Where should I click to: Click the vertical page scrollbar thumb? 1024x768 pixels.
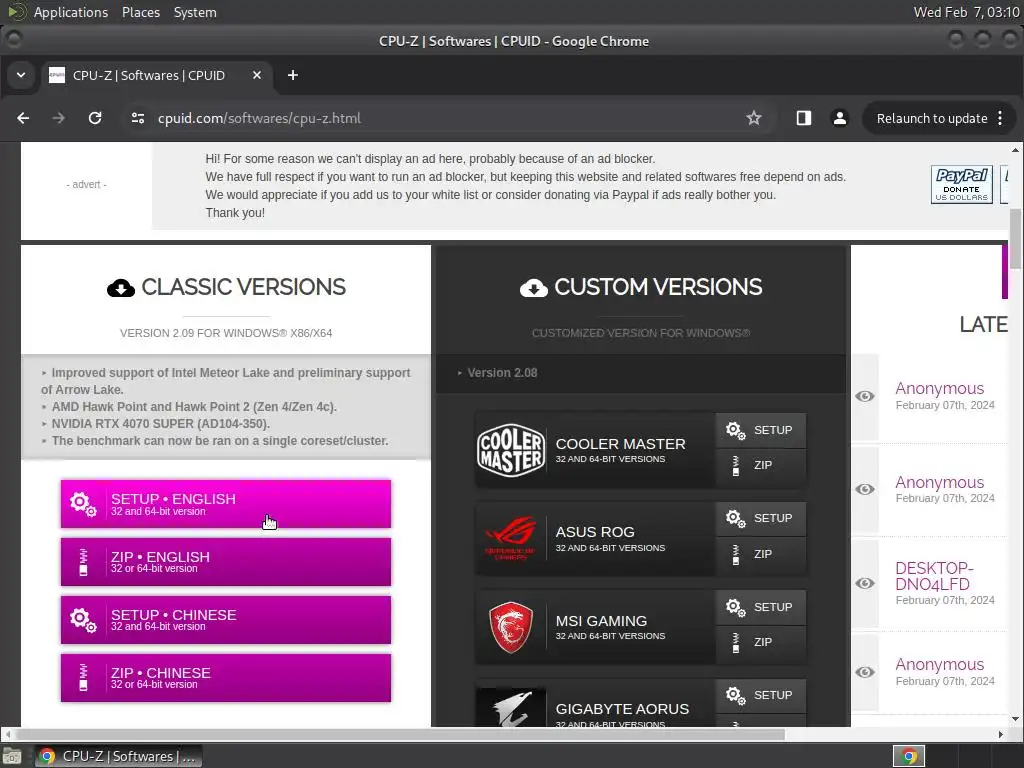1015,238
